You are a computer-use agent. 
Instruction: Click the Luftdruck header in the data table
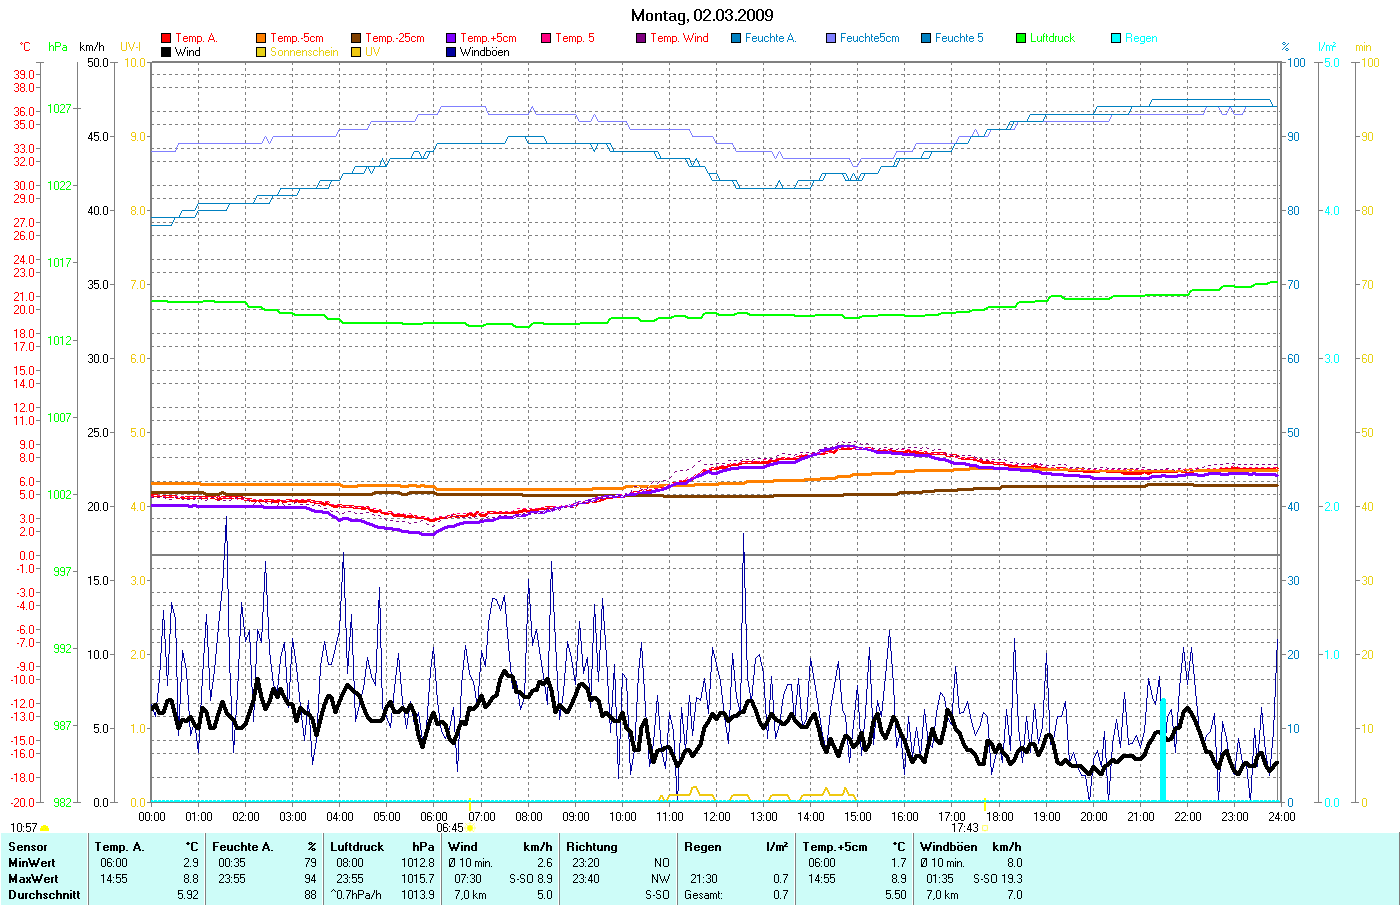[x=357, y=847]
